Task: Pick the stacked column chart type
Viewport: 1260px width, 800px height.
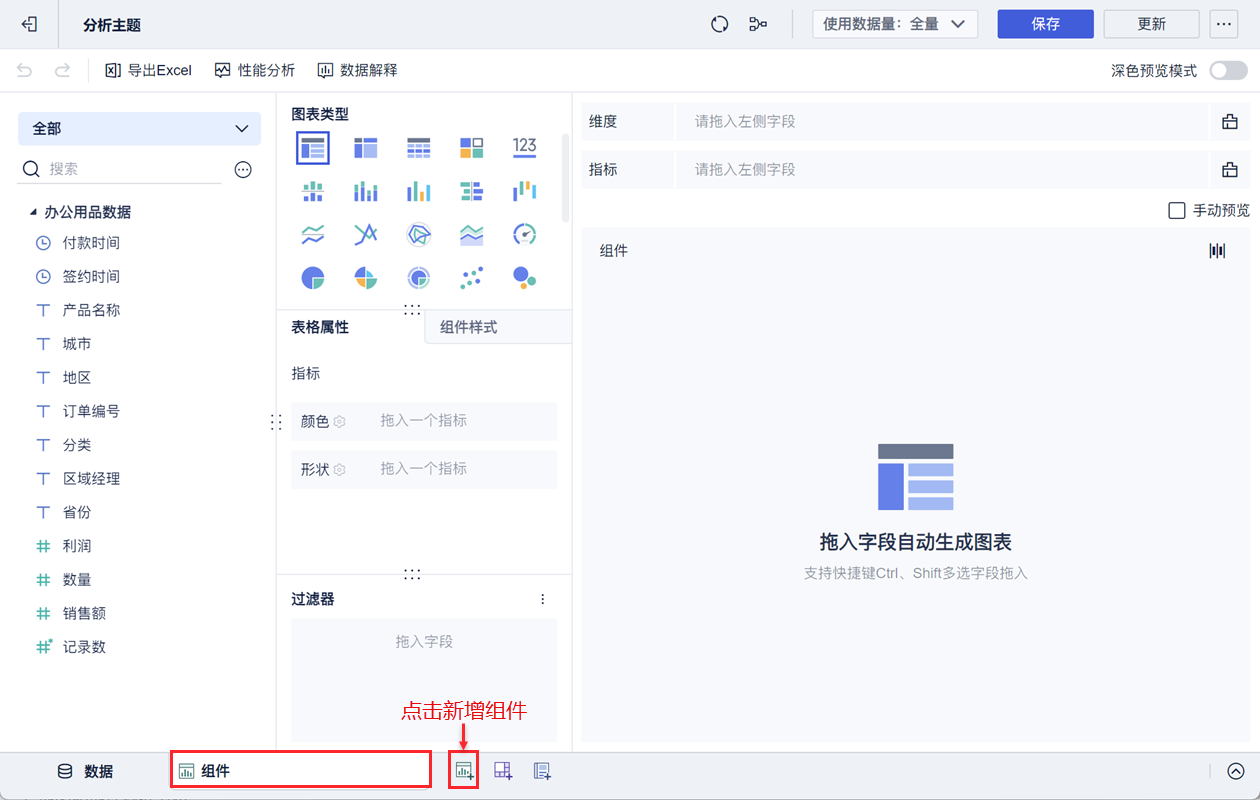Action: pyautogui.click(x=366, y=191)
